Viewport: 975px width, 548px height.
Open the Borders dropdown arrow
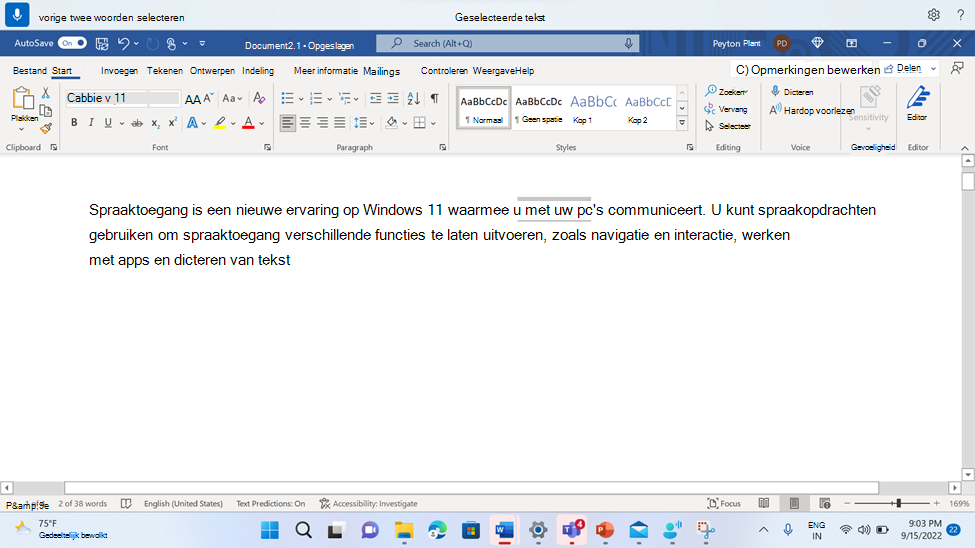(433, 123)
